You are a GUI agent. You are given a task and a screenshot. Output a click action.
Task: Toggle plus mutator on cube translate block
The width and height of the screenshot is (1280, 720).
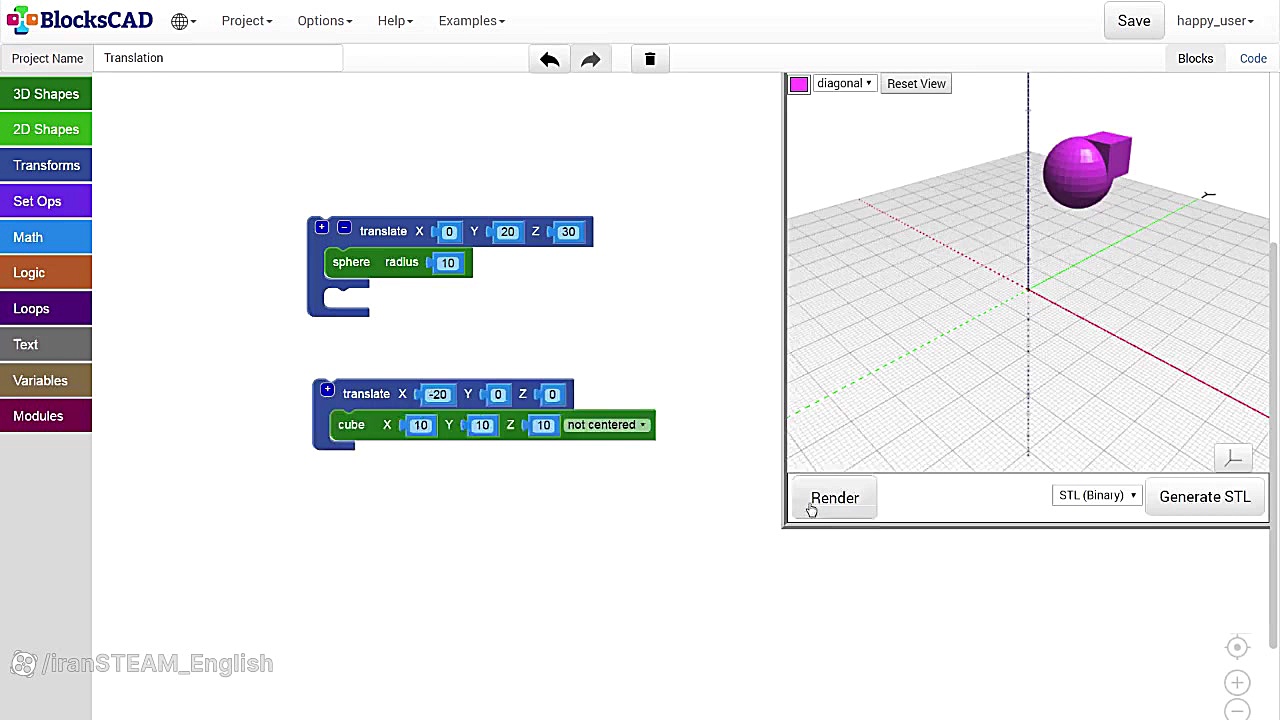tap(327, 390)
